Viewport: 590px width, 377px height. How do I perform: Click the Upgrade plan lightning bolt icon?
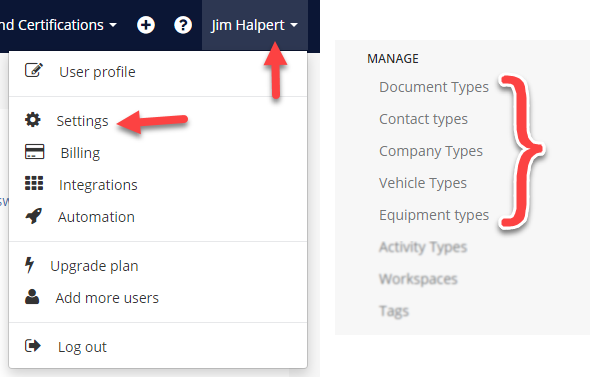coord(29,265)
